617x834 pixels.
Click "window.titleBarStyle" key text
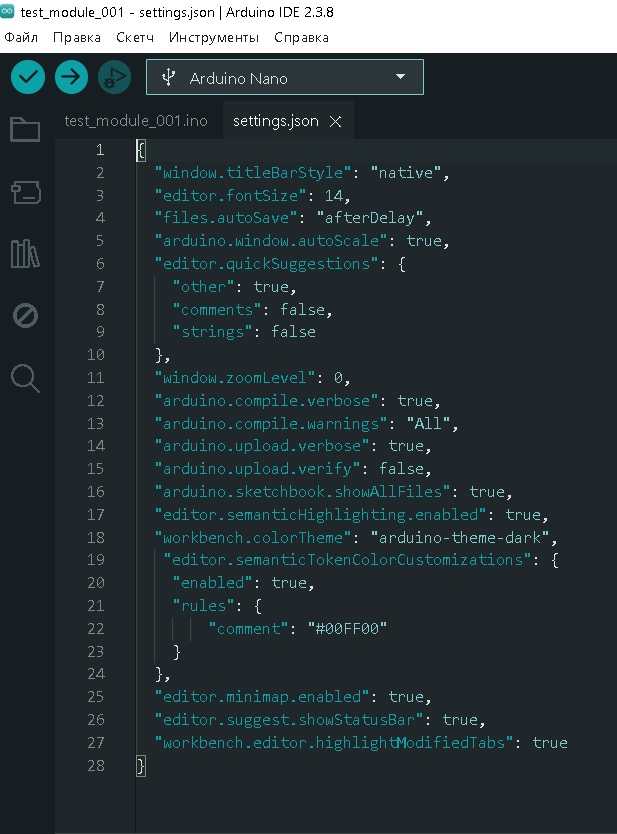[253, 173]
